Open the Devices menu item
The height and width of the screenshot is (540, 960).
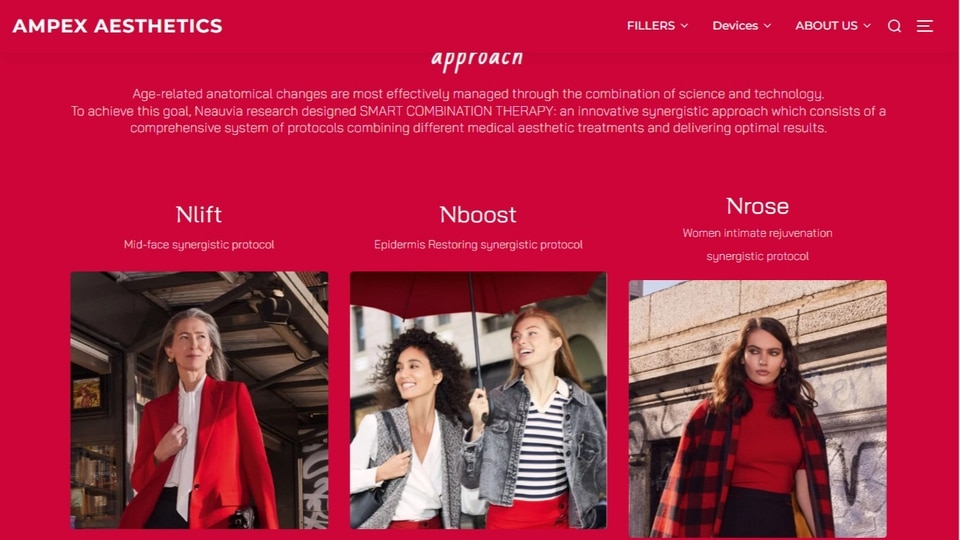click(735, 26)
